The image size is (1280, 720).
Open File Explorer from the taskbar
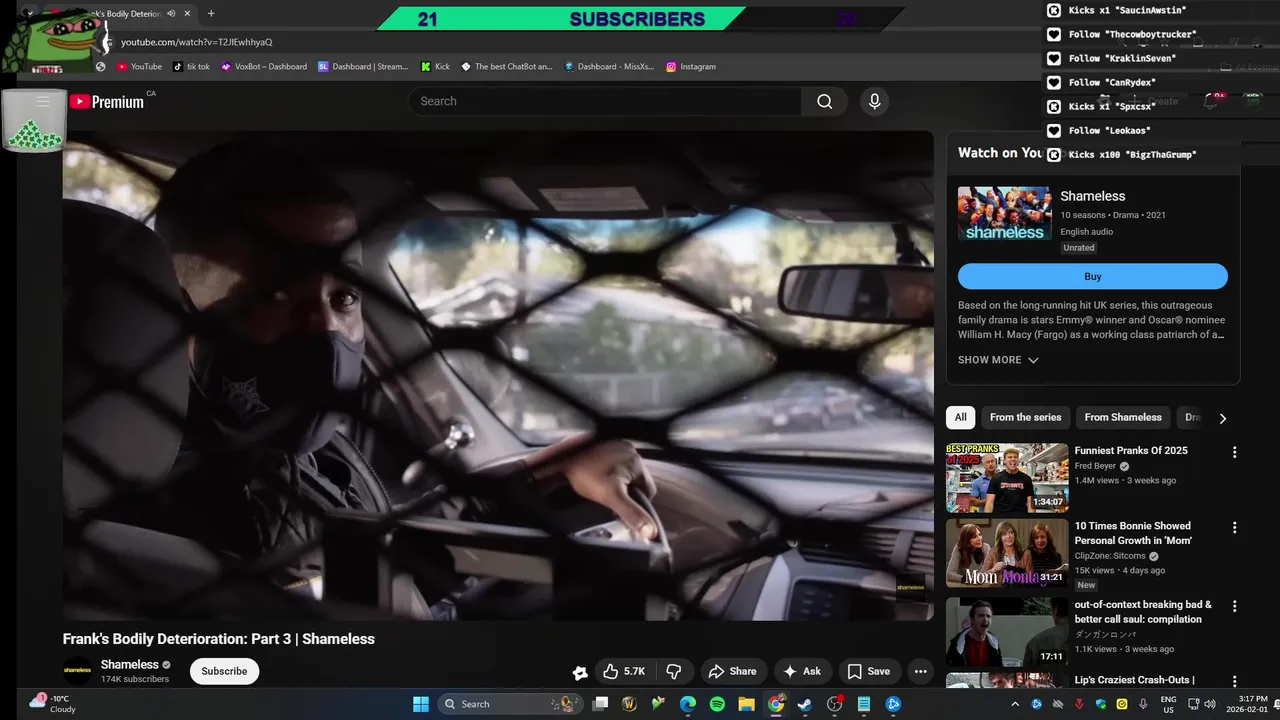coord(746,704)
